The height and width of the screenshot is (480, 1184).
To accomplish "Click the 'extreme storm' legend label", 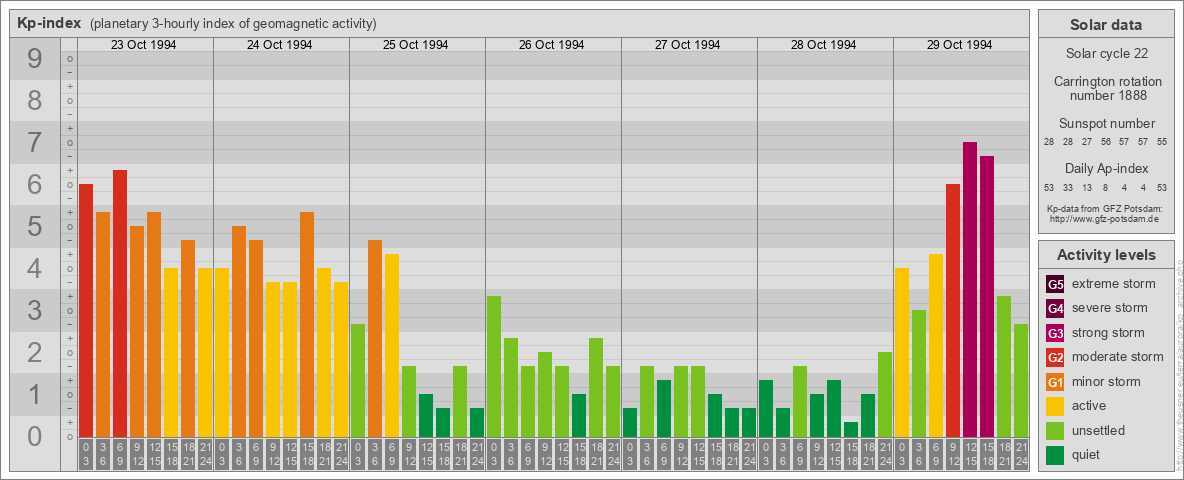I will 1114,284.
